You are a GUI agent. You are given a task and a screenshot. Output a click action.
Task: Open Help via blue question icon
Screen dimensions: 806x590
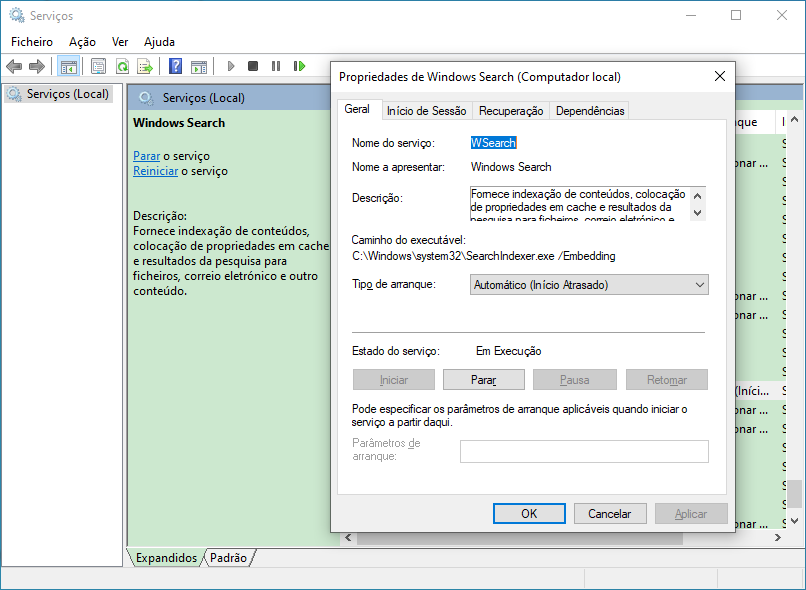pyautogui.click(x=175, y=66)
